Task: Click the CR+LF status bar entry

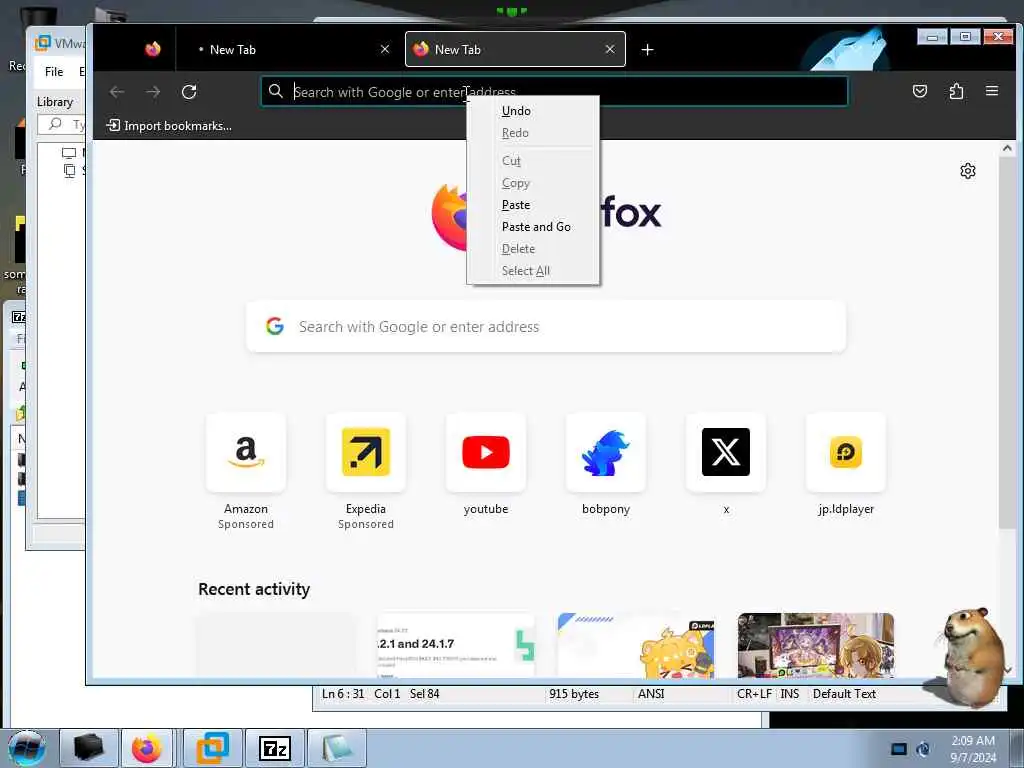Action: (x=754, y=694)
